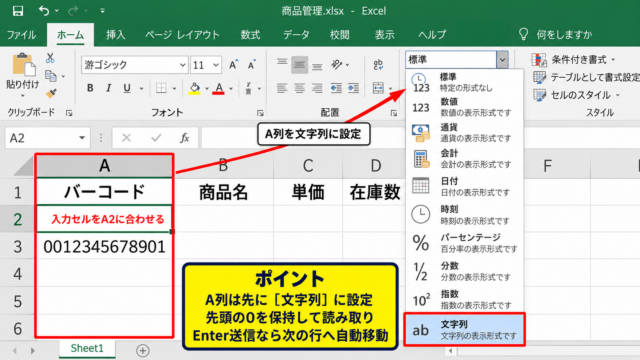
Task: Choose 通貨 currency format option
Action: (464, 133)
